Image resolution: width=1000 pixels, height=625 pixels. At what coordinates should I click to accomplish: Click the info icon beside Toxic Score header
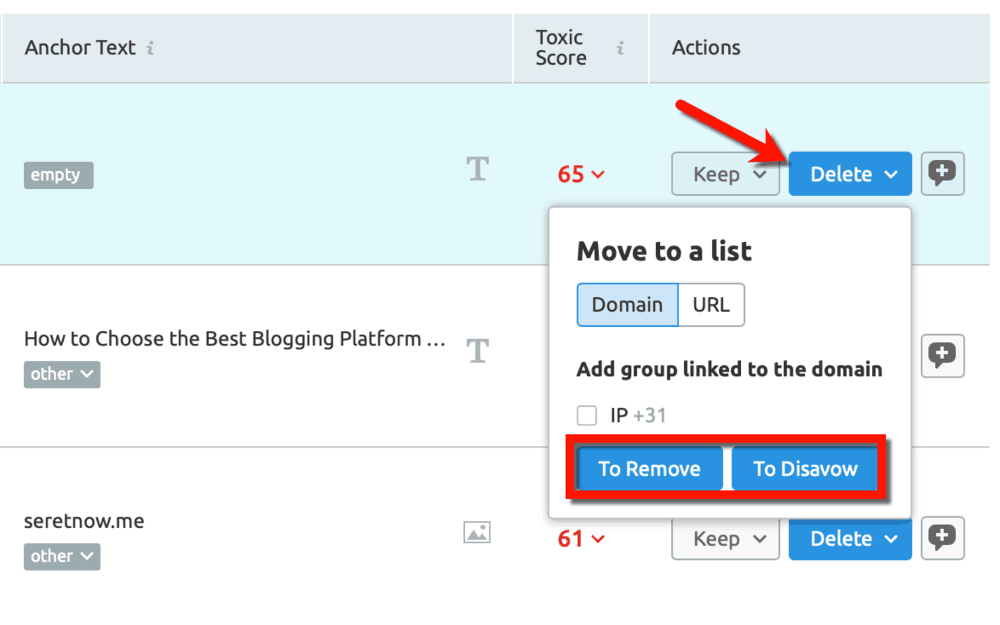click(x=619, y=47)
